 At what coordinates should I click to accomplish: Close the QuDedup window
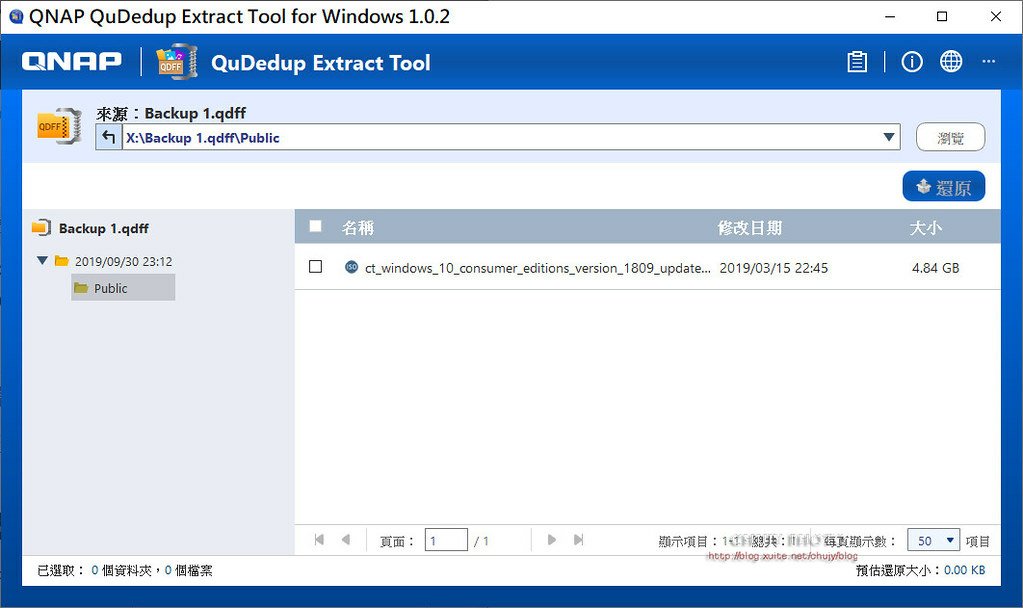click(996, 16)
